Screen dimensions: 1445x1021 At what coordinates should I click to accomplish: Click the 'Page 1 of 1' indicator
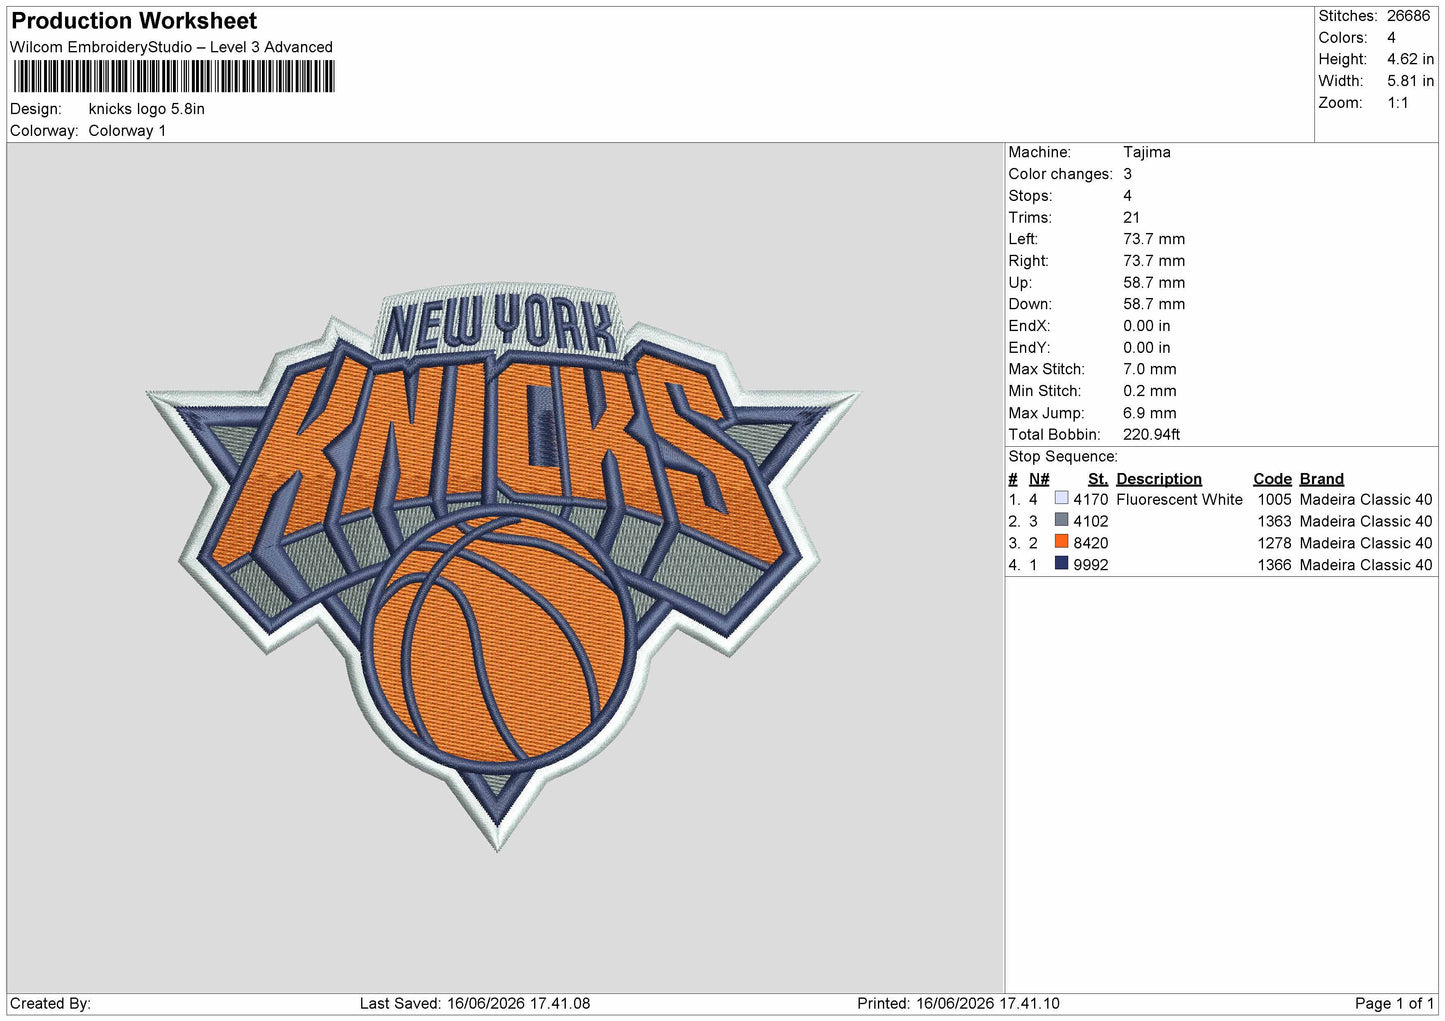click(1394, 1003)
